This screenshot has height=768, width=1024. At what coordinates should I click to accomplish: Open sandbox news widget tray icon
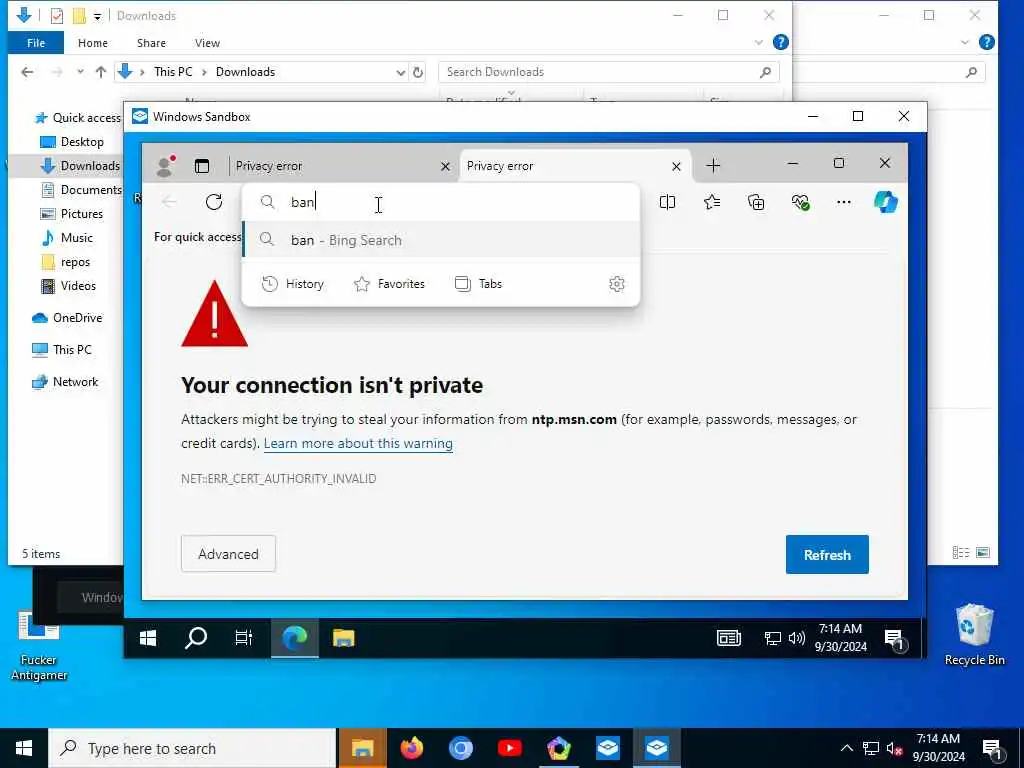click(x=729, y=638)
